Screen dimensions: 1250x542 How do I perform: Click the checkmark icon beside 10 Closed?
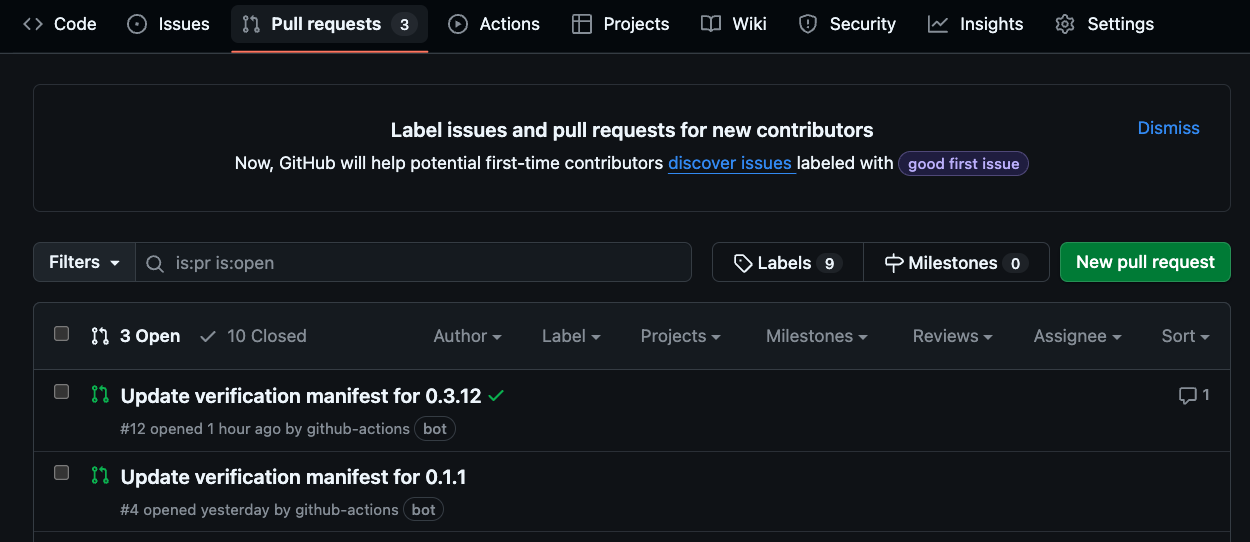[208, 336]
